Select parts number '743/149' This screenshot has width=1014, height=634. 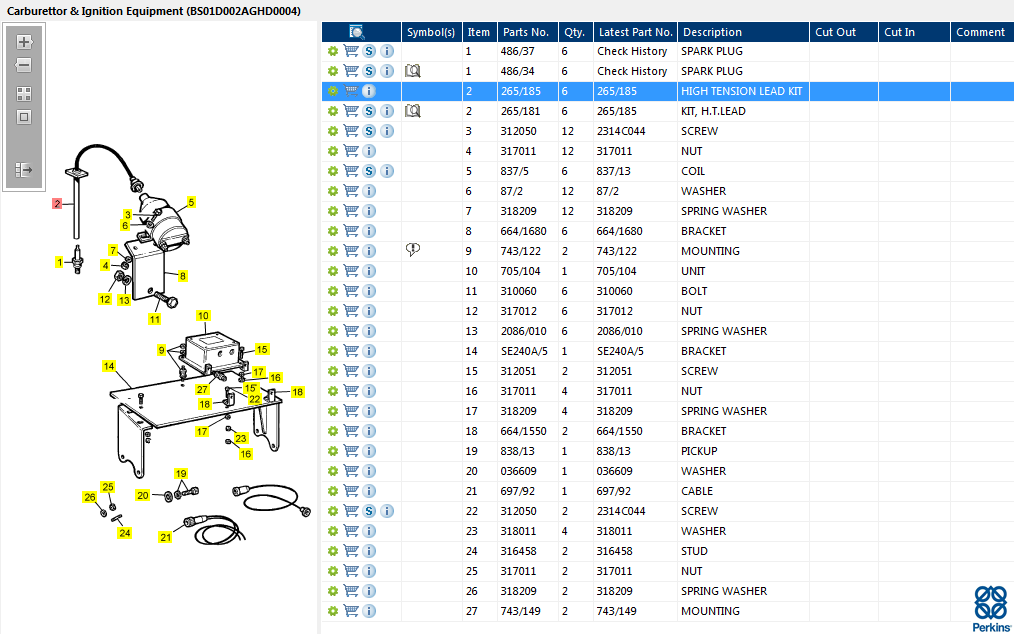[x=522, y=611]
